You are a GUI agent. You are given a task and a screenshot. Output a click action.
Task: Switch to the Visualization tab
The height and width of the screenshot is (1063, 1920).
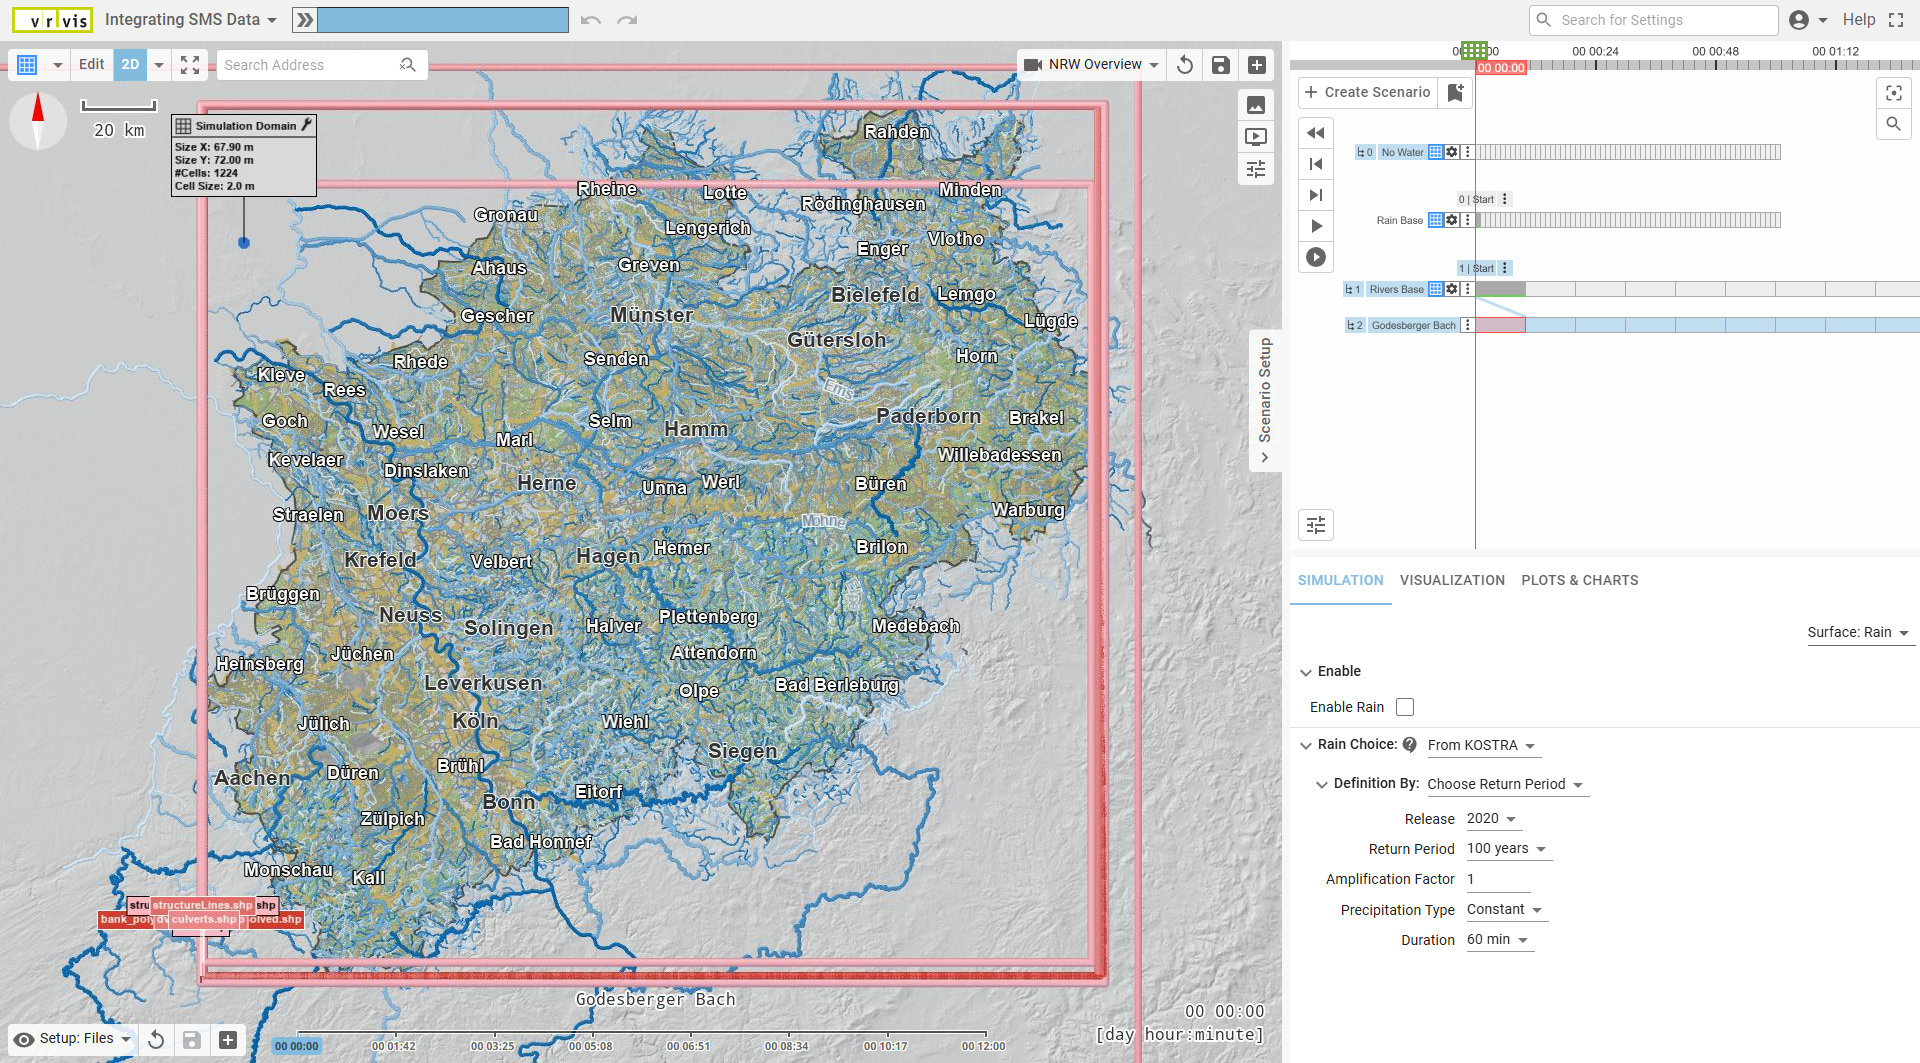tap(1452, 580)
